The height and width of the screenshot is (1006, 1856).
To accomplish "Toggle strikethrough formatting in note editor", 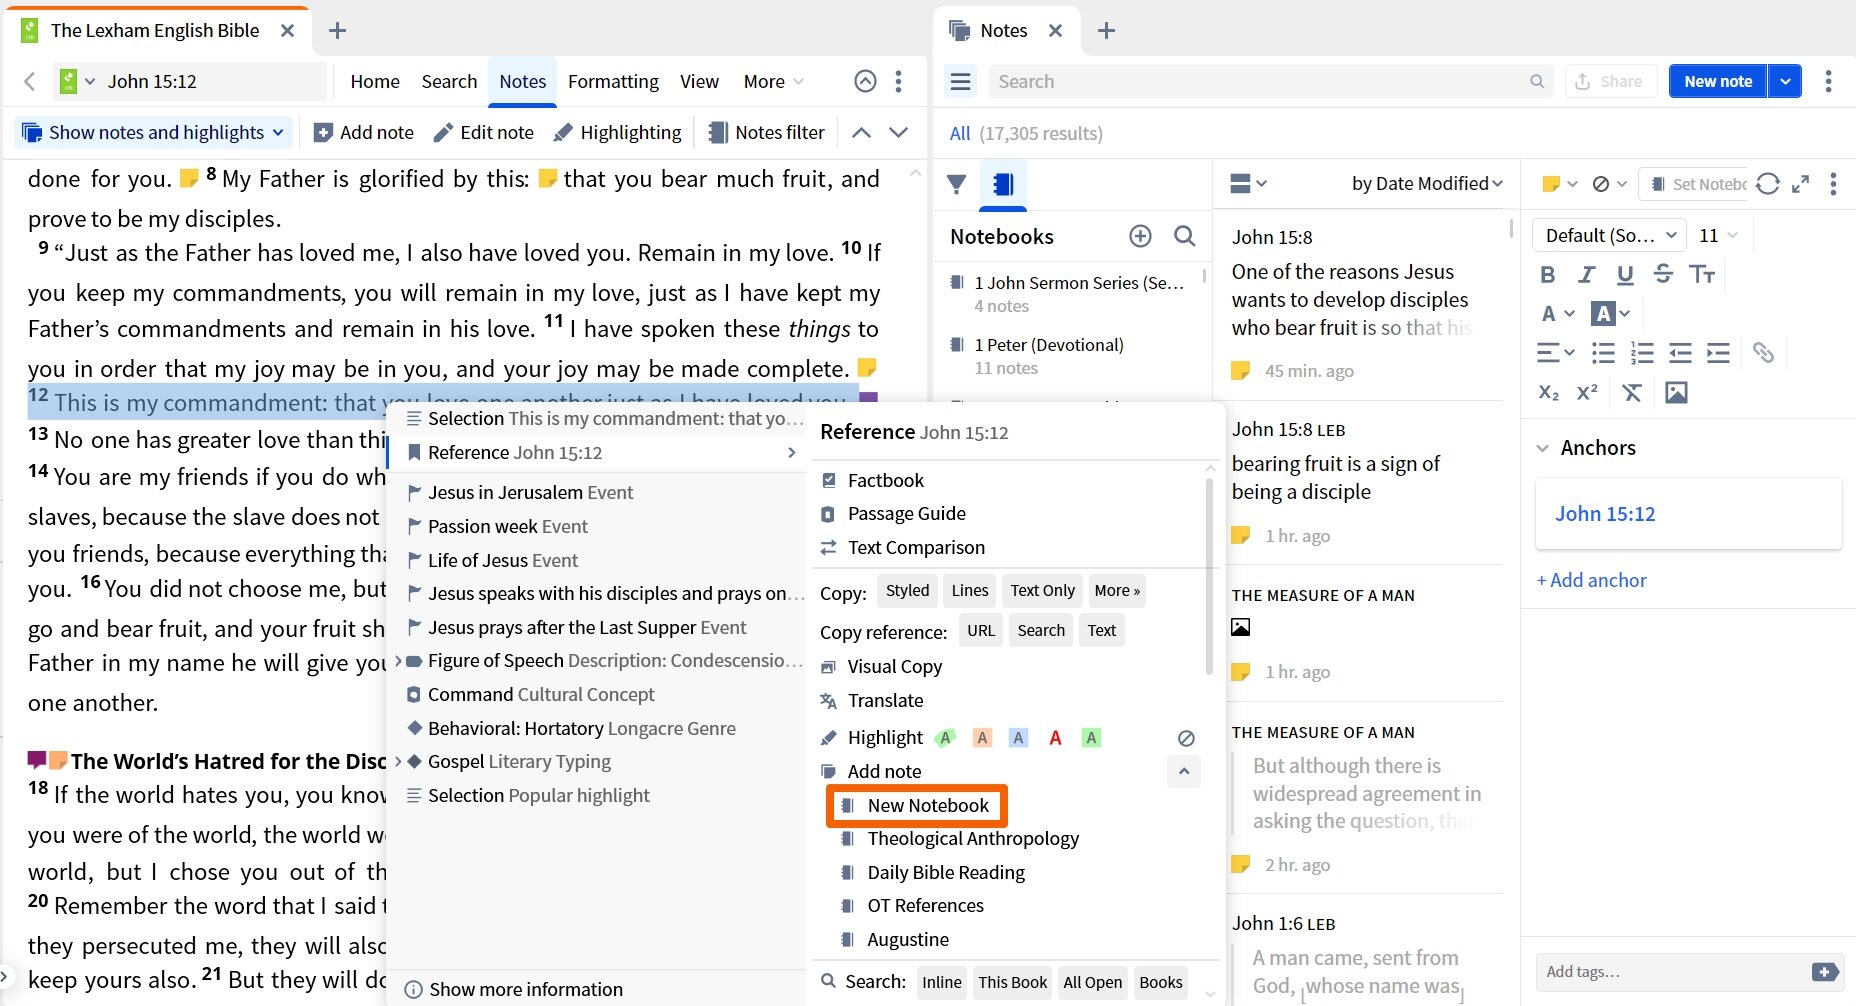I will (1663, 274).
